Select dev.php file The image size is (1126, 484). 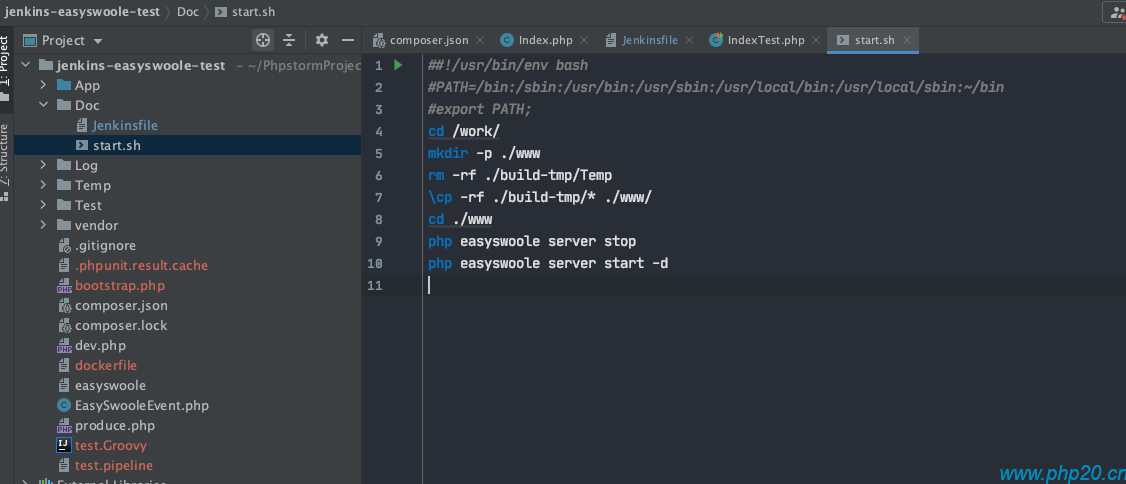tap(101, 345)
